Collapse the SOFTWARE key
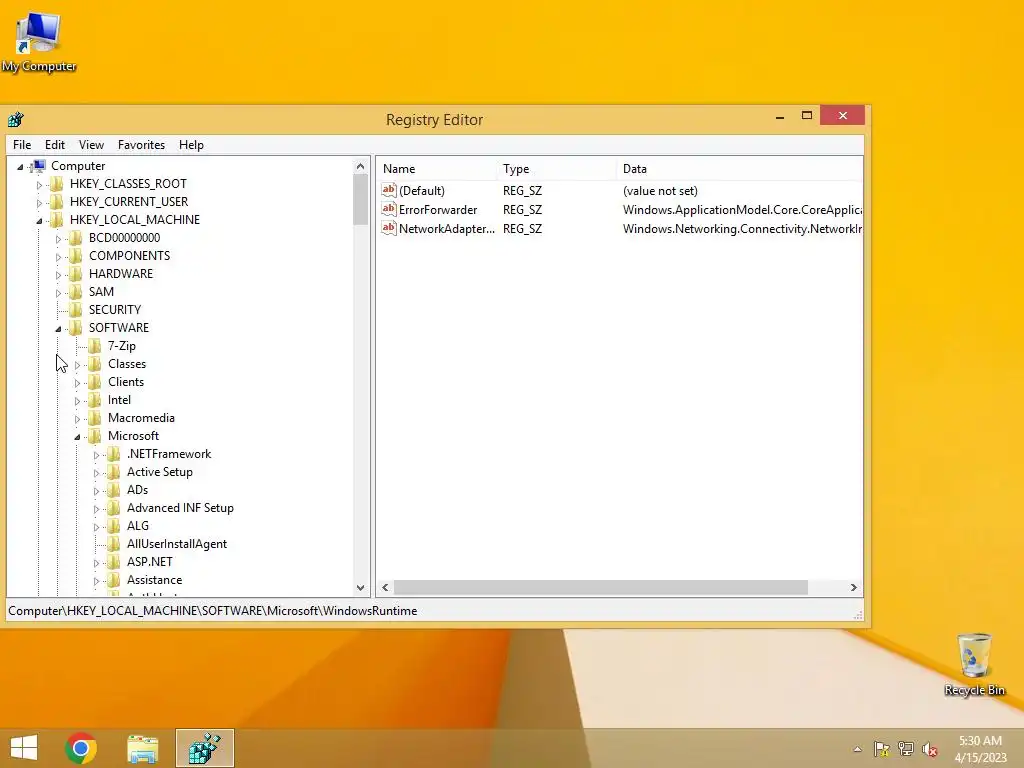The image size is (1024, 768). tap(58, 329)
